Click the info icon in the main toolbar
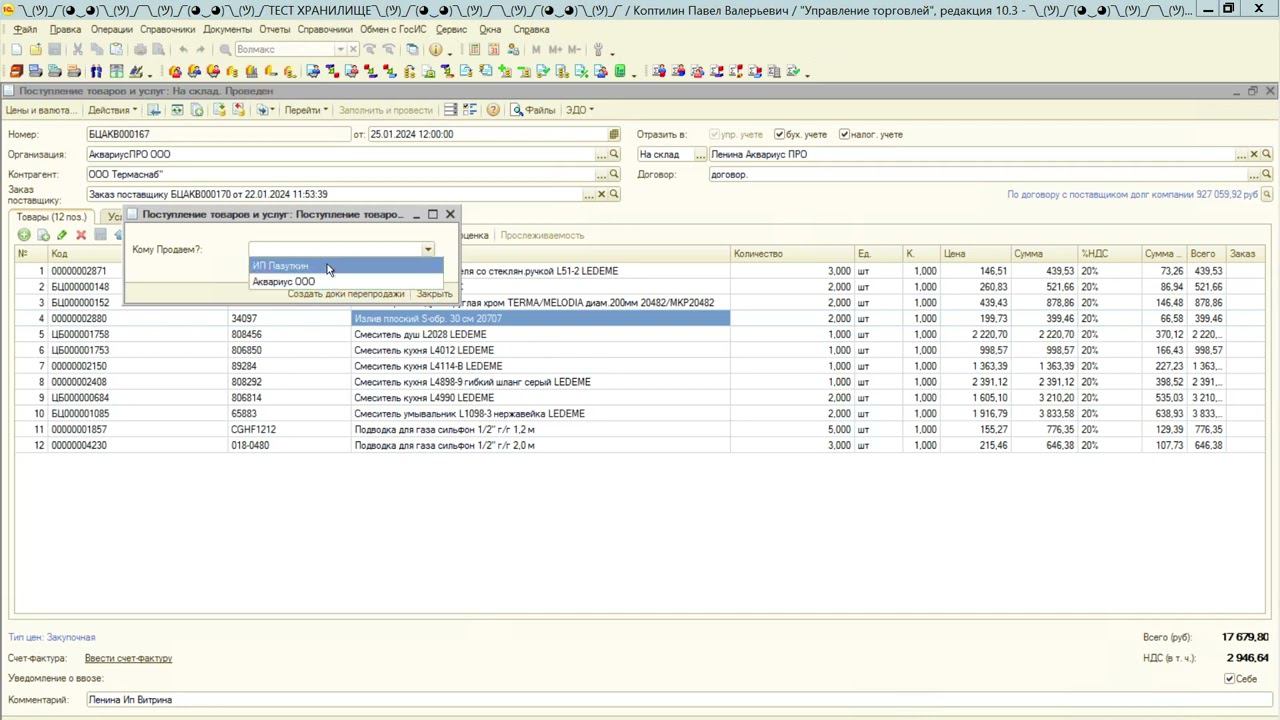The height and width of the screenshot is (720, 1280). click(436, 50)
